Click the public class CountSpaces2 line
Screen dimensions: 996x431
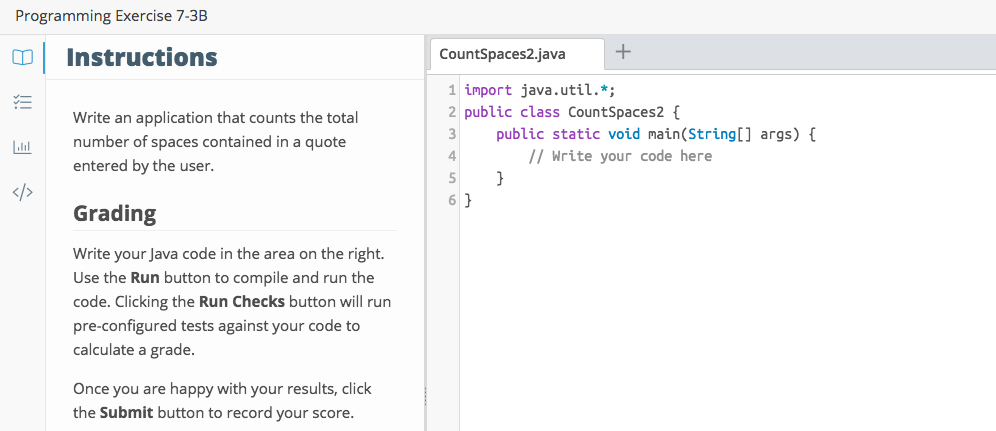pyautogui.click(x=572, y=112)
